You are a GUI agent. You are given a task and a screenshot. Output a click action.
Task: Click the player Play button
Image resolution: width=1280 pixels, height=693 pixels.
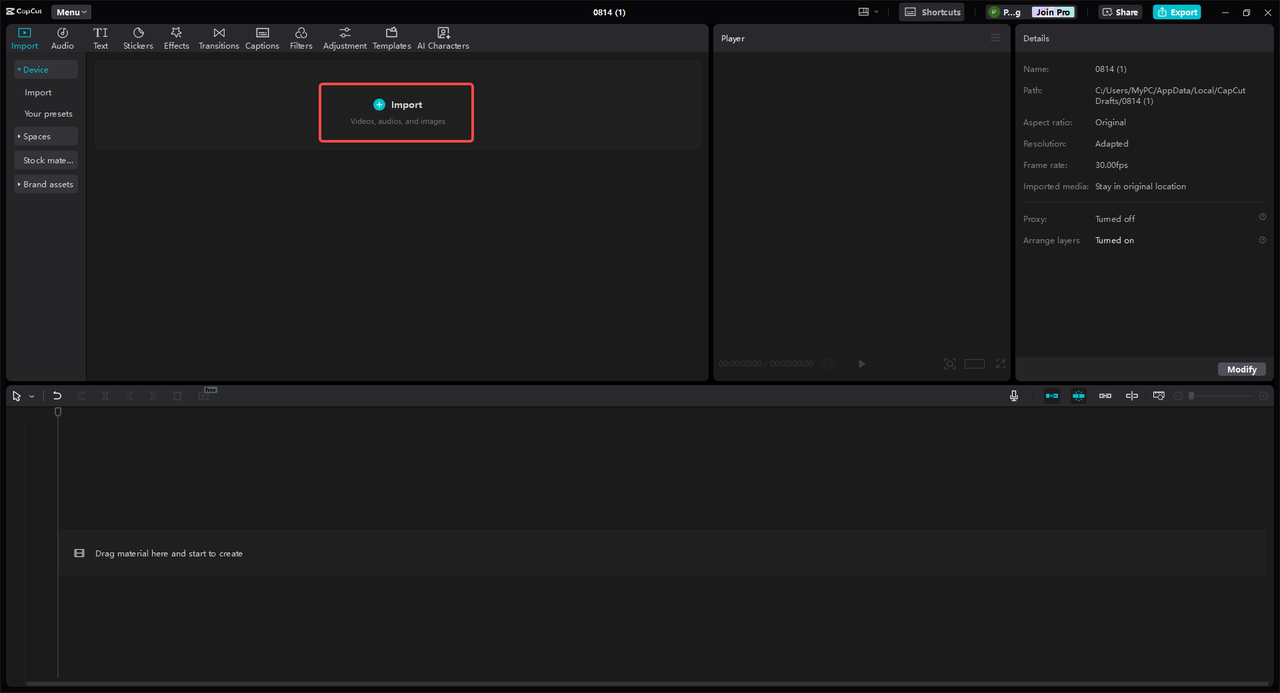click(862, 364)
